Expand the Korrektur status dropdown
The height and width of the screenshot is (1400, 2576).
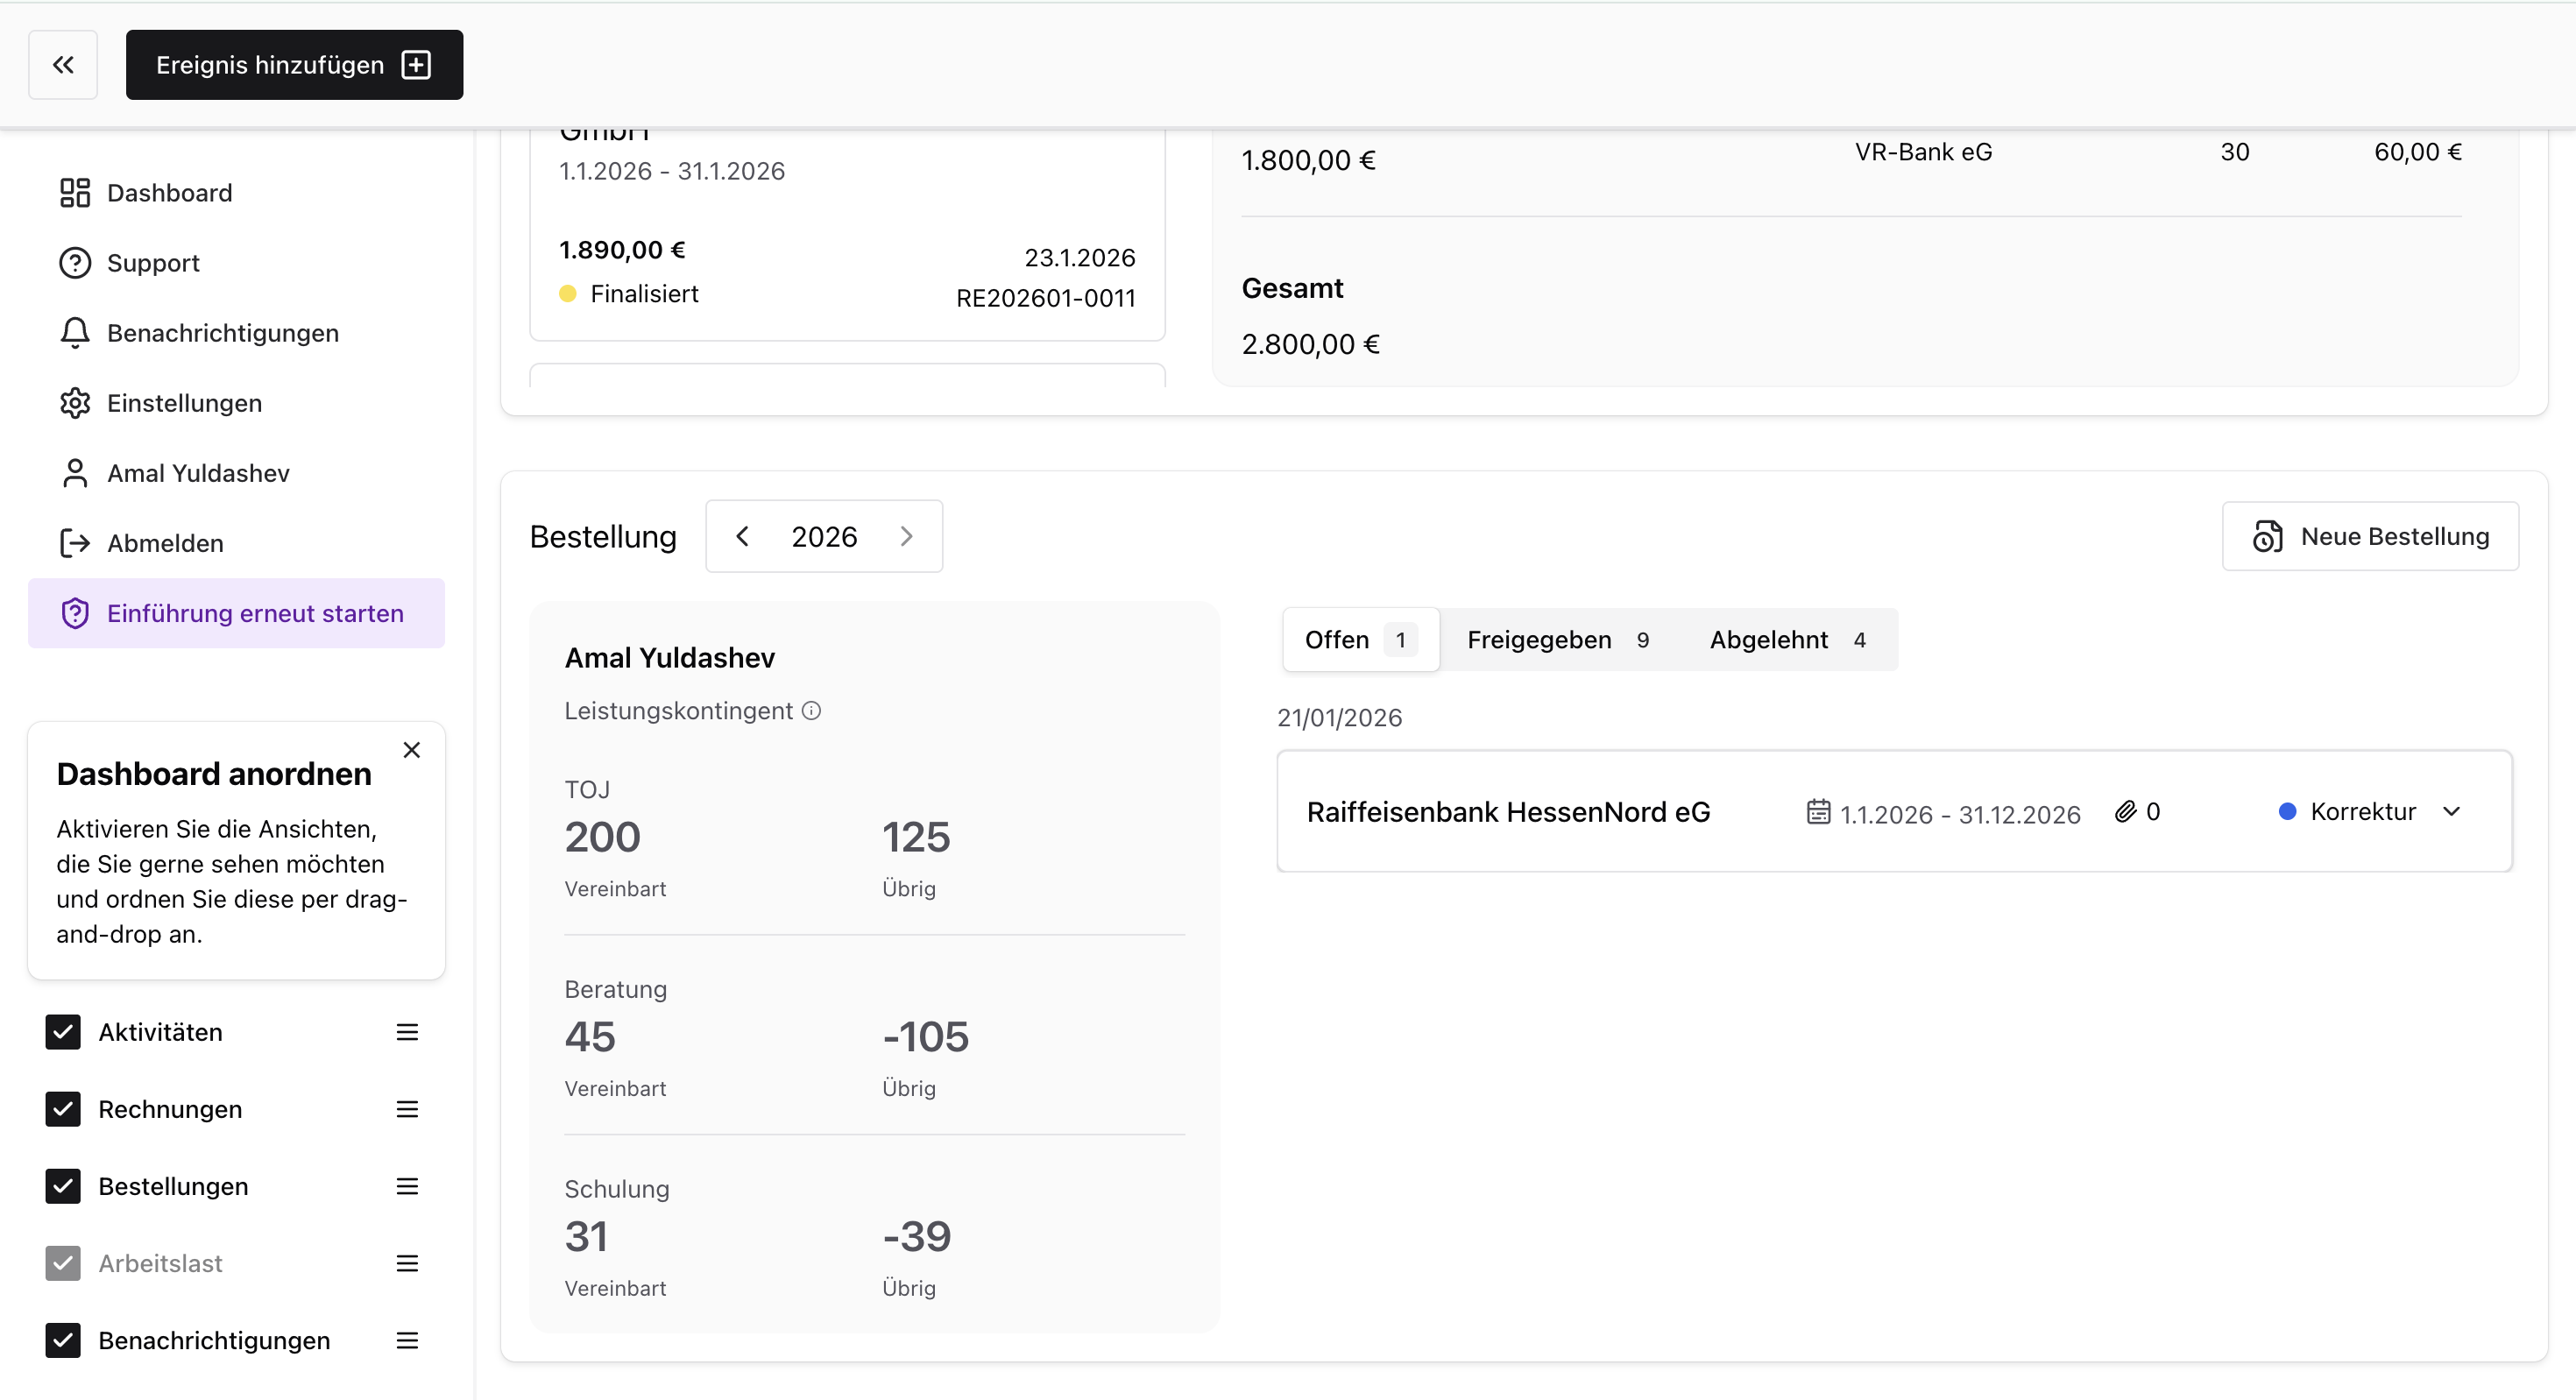(2451, 812)
